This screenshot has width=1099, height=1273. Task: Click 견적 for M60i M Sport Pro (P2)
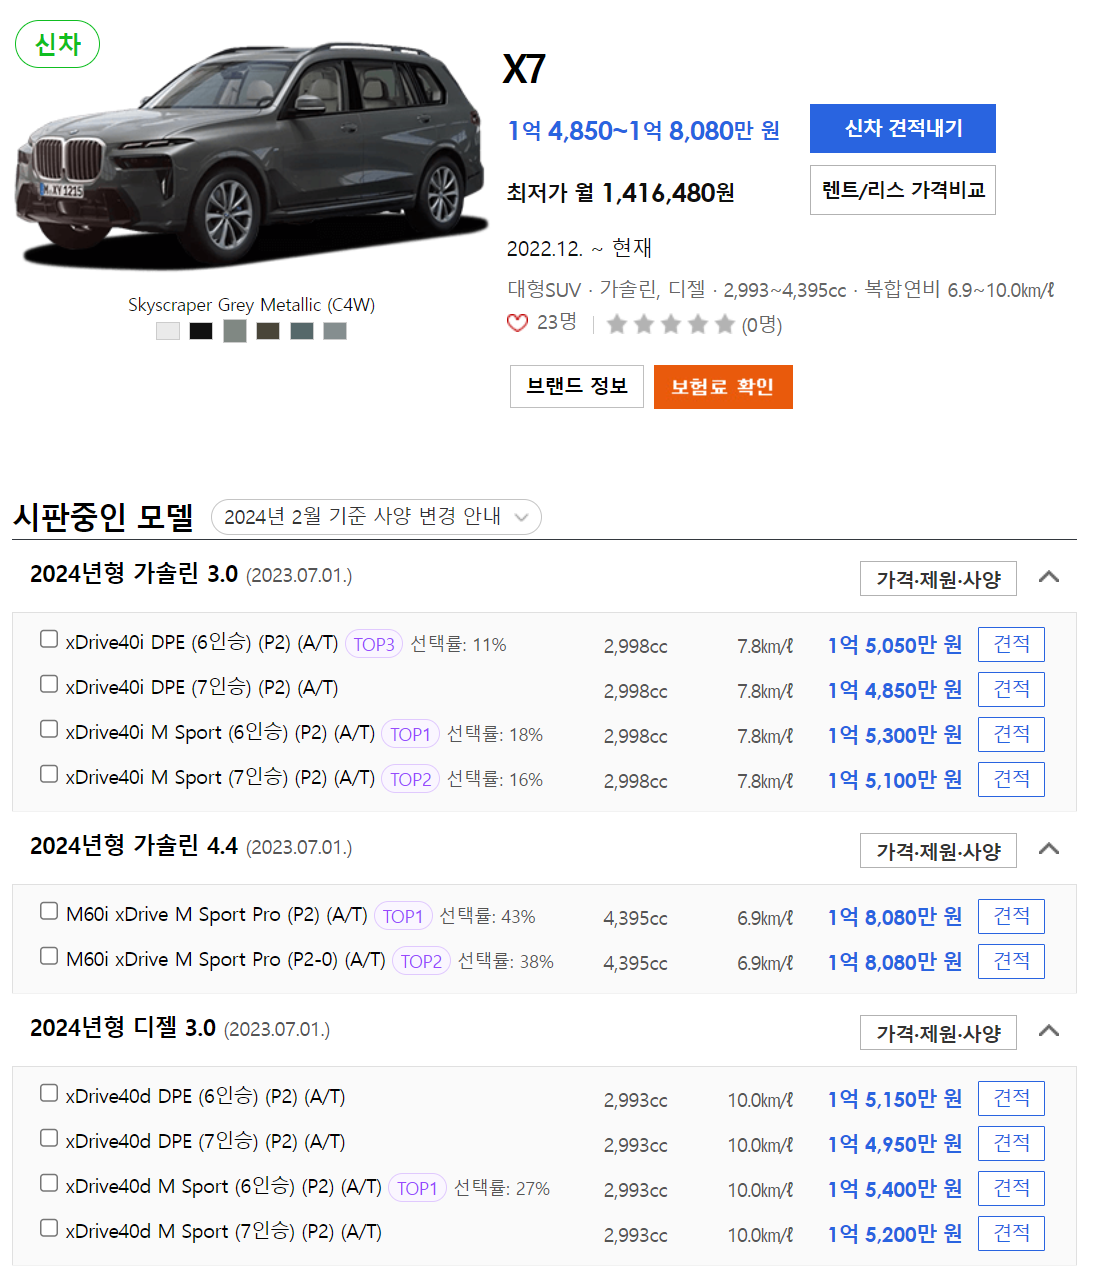pyautogui.click(x=1011, y=916)
